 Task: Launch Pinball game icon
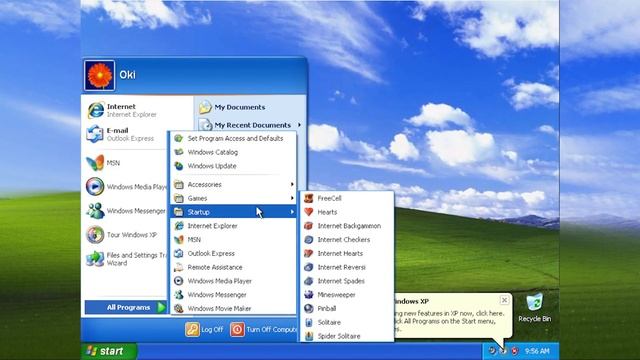pyautogui.click(x=309, y=309)
